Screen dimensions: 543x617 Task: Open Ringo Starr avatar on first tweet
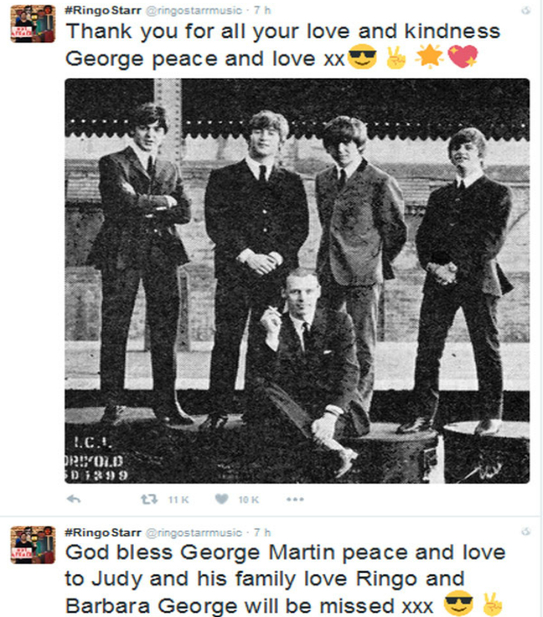point(33,24)
